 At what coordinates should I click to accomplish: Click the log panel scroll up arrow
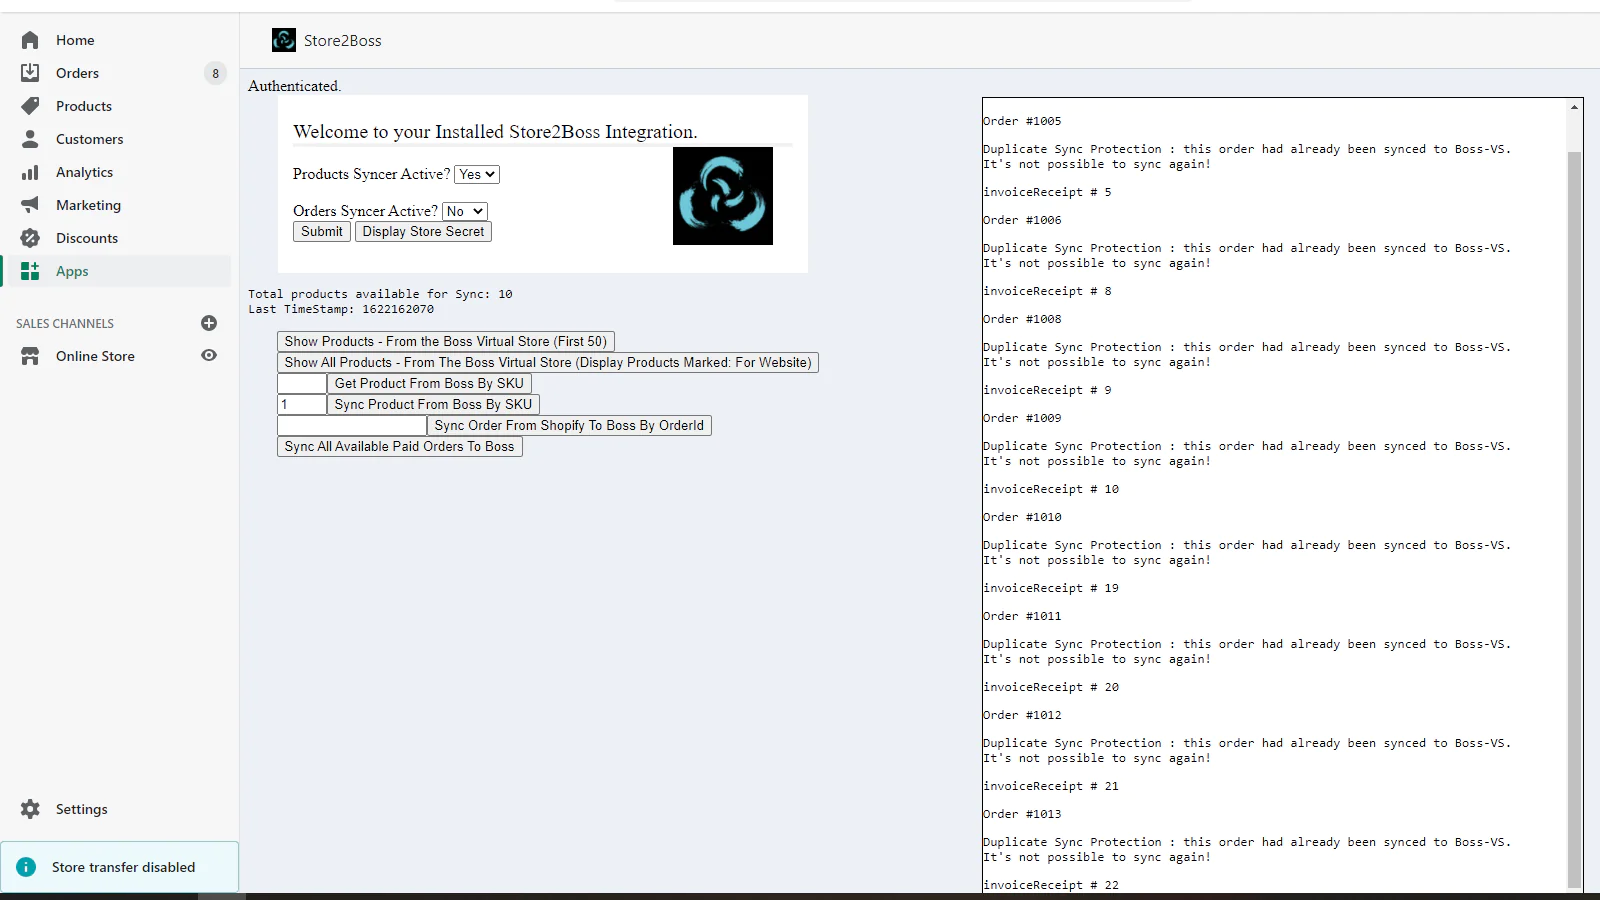coord(1574,107)
